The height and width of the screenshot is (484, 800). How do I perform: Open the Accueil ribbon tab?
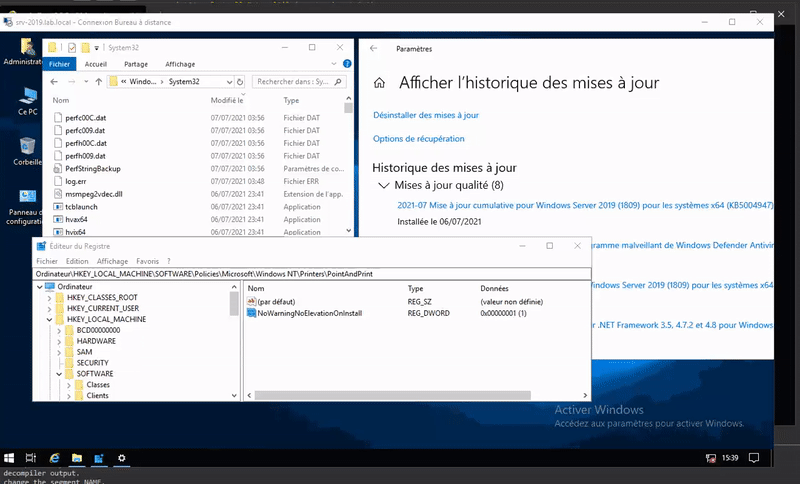pyautogui.click(x=96, y=64)
